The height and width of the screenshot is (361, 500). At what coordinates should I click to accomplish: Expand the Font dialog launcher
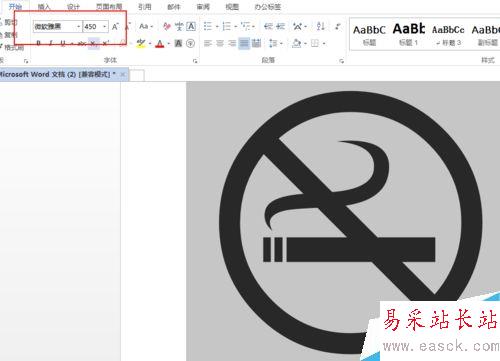(195, 61)
